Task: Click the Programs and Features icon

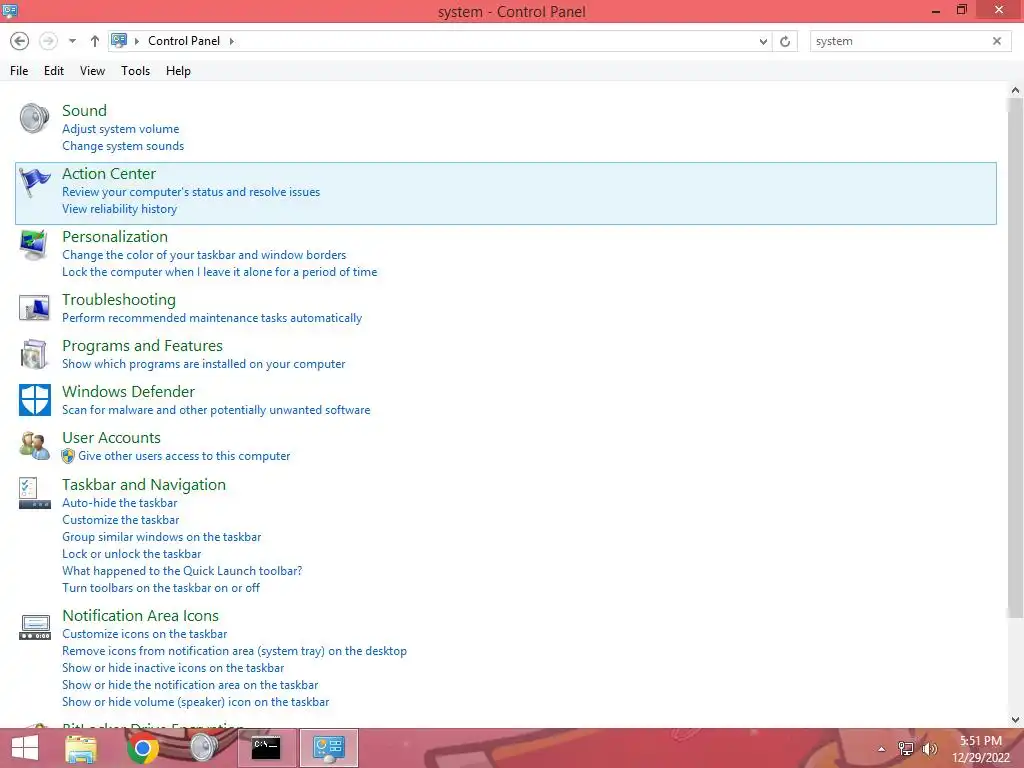Action: pyautogui.click(x=34, y=354)
